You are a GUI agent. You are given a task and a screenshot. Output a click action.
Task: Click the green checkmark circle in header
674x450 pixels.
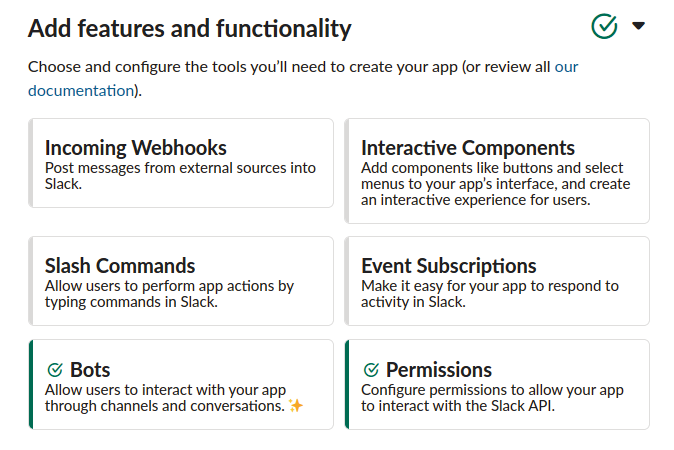point(604,26)
